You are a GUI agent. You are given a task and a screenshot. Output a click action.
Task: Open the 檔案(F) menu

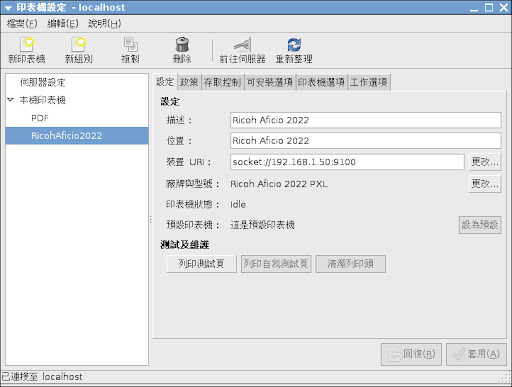click(x=22, y=24)
